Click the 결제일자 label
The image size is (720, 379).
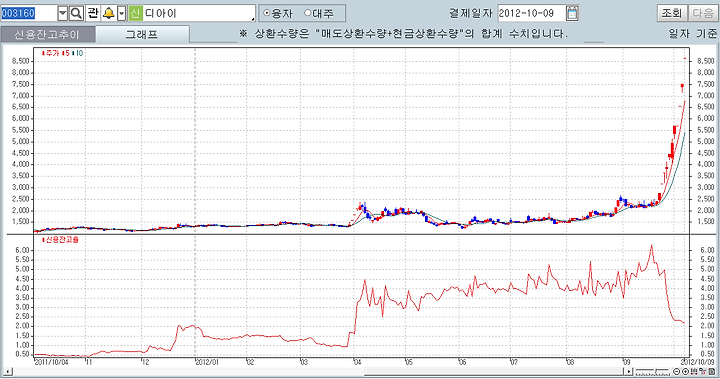click(471, 13)
